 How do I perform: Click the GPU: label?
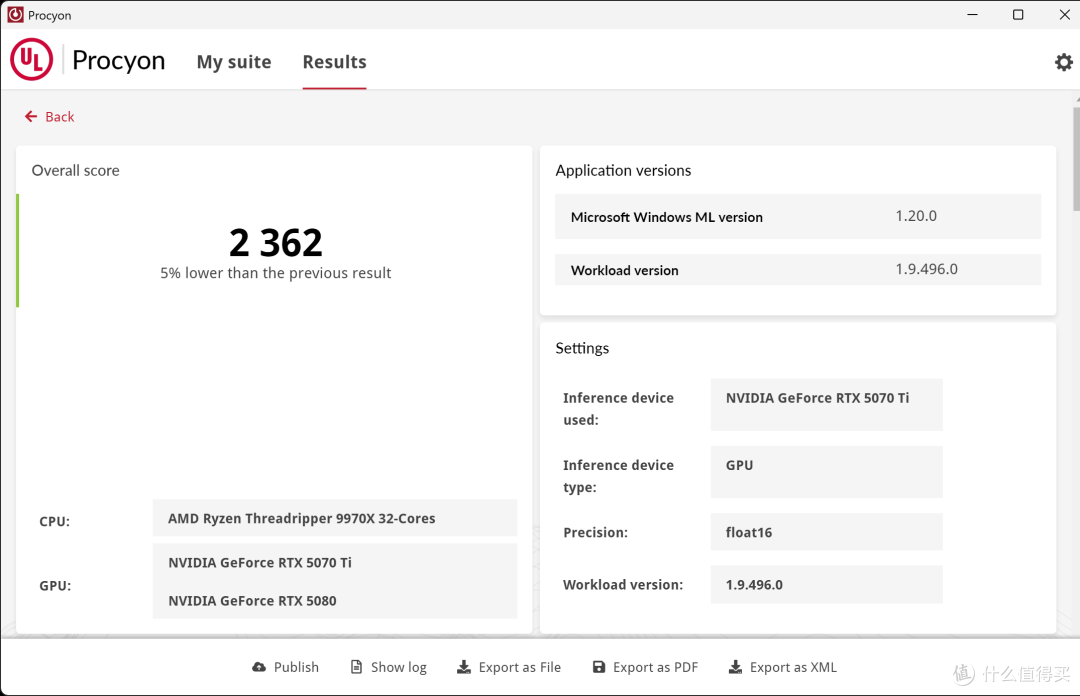click(55, 586)
